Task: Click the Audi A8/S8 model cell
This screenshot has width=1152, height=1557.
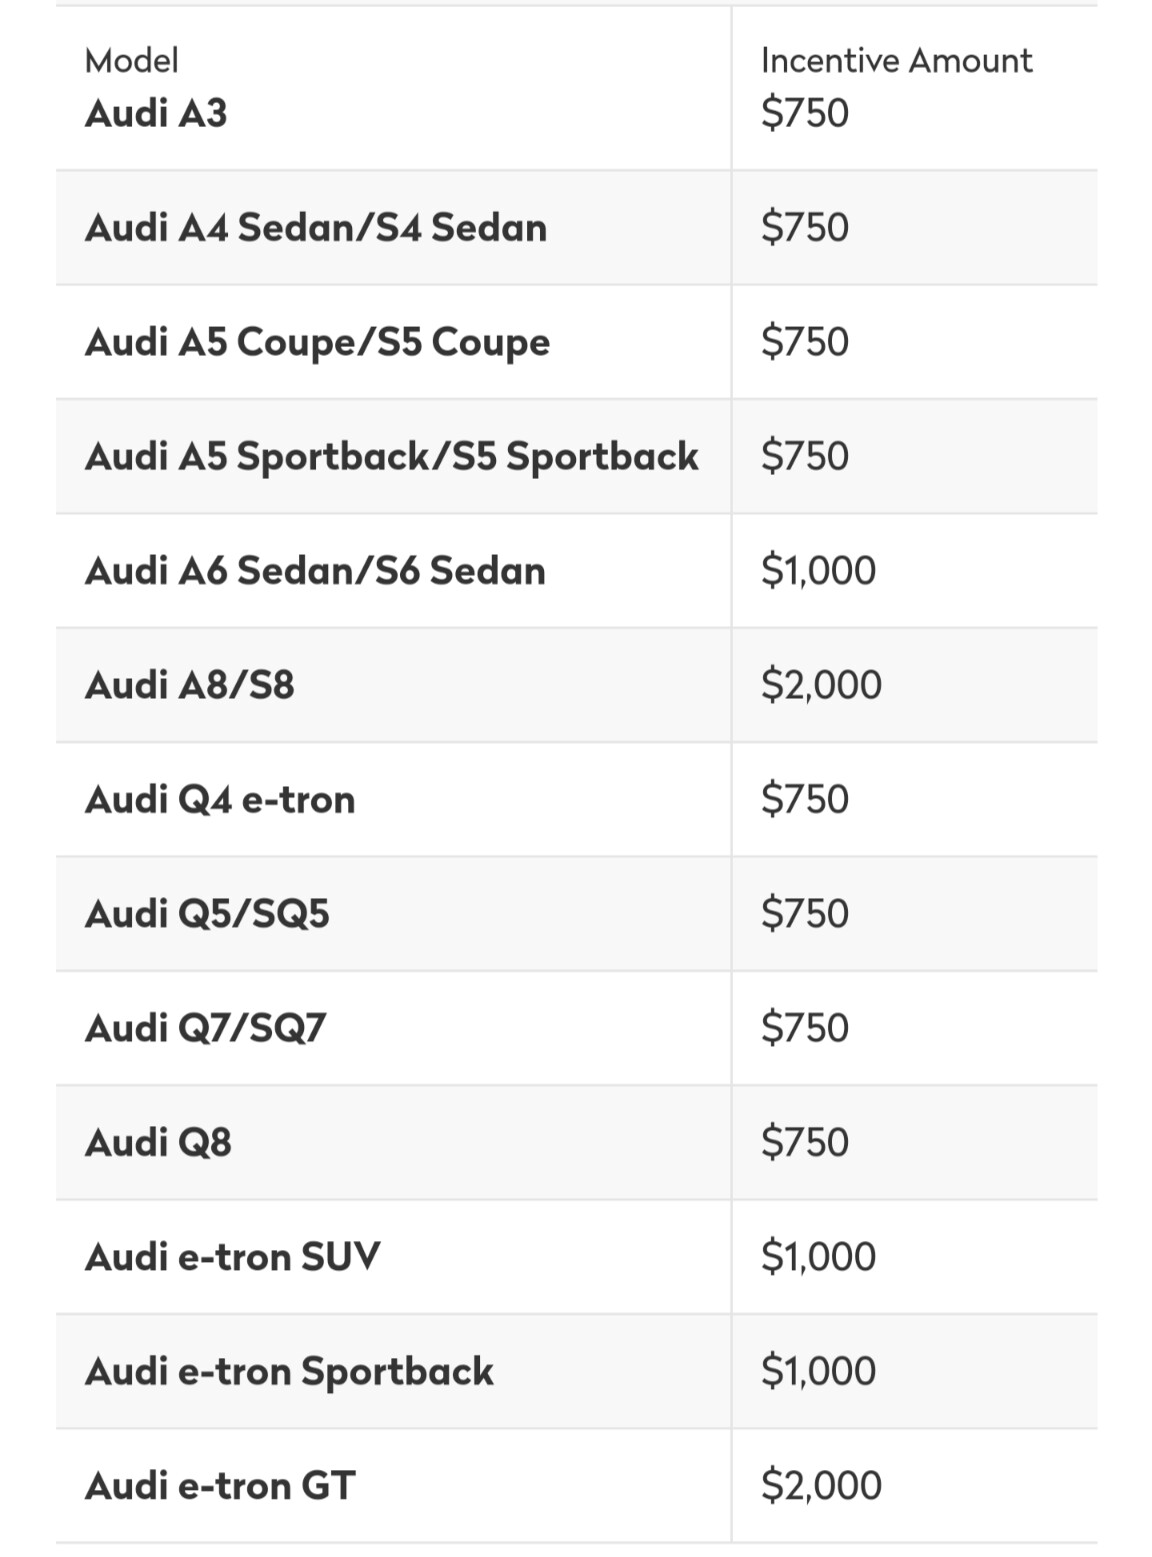Action: coord(393,685)
